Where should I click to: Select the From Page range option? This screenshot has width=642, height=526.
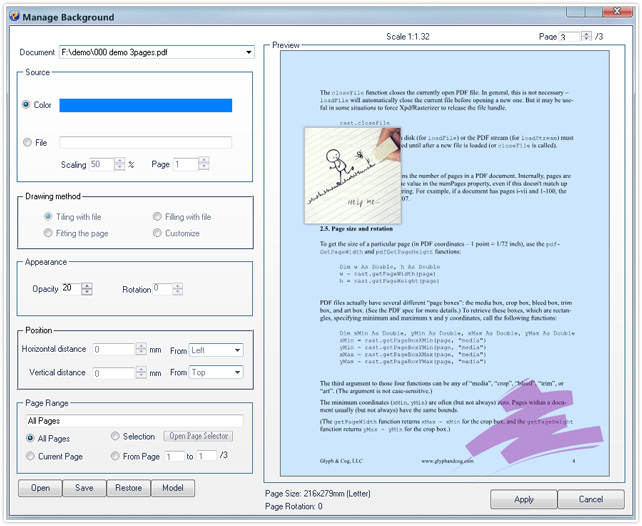click(115, 456)
